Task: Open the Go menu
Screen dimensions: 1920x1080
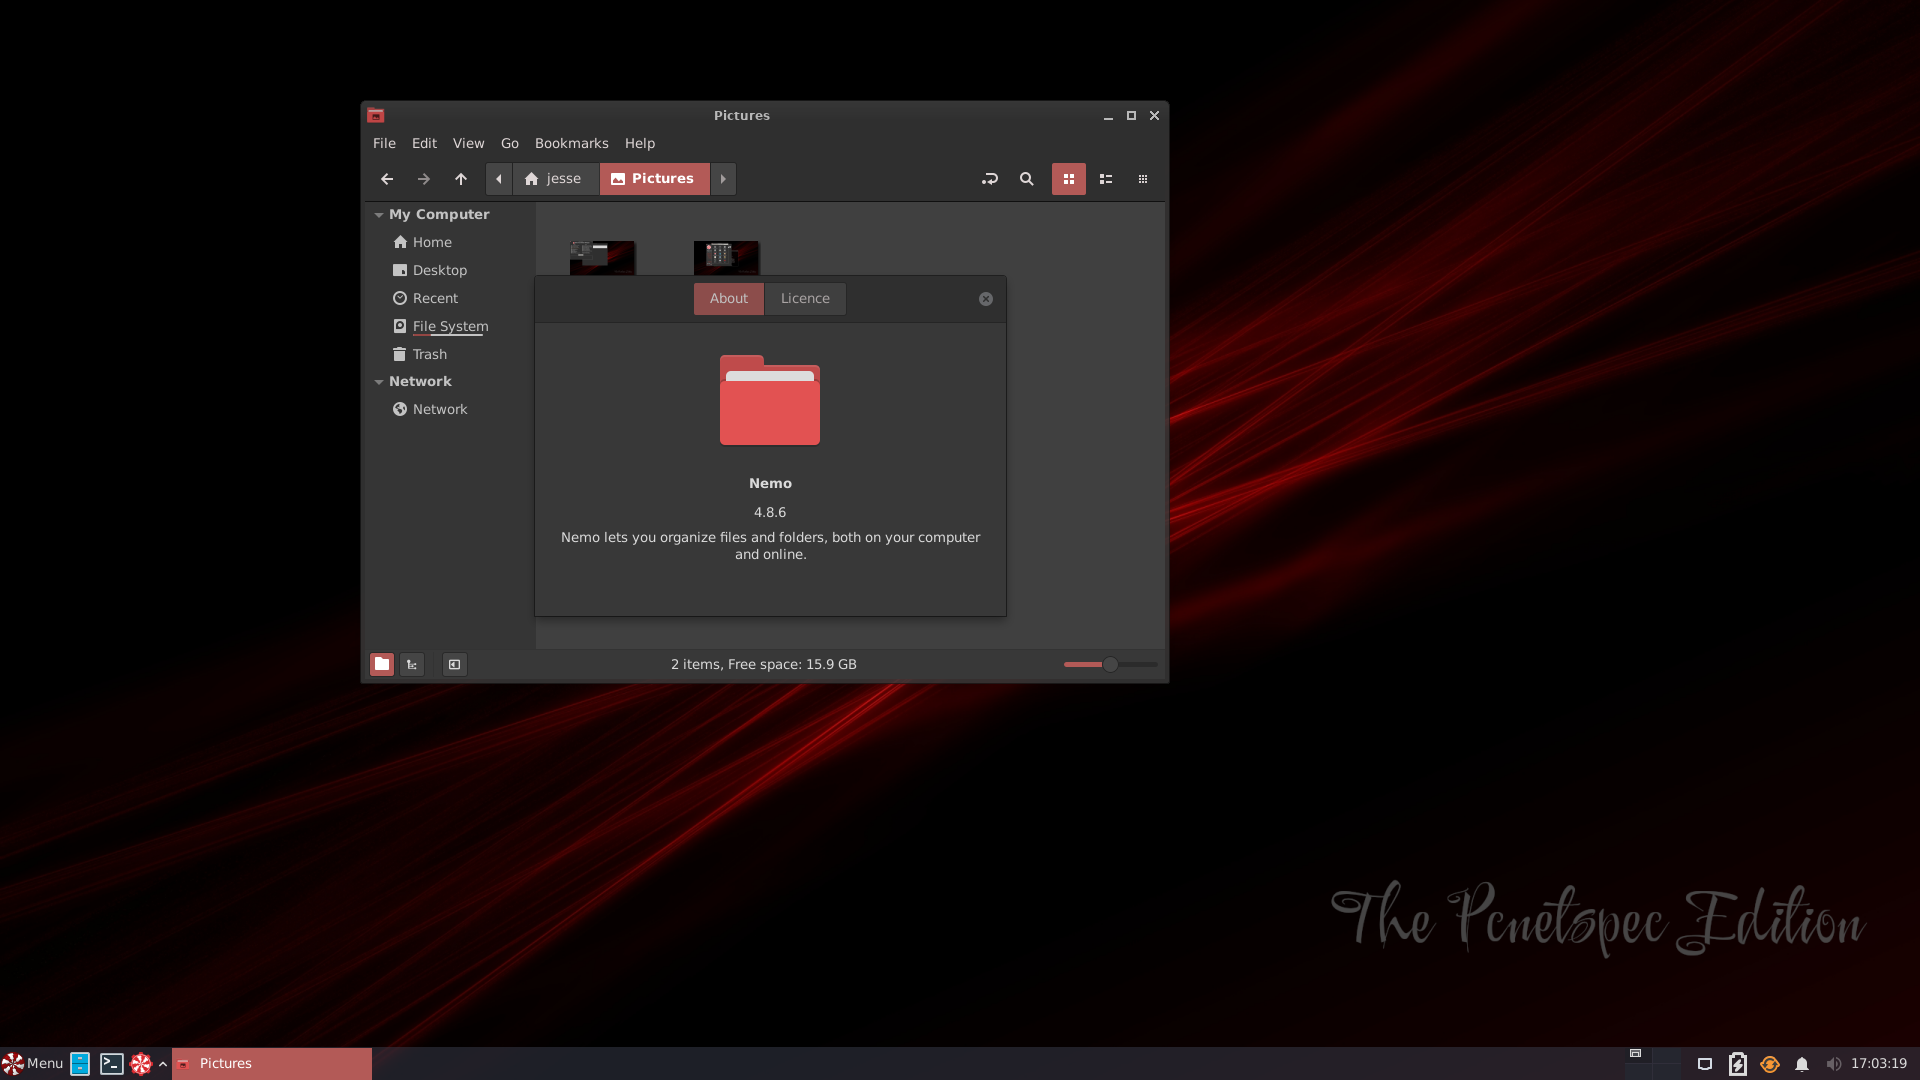Action: point(510,143)
